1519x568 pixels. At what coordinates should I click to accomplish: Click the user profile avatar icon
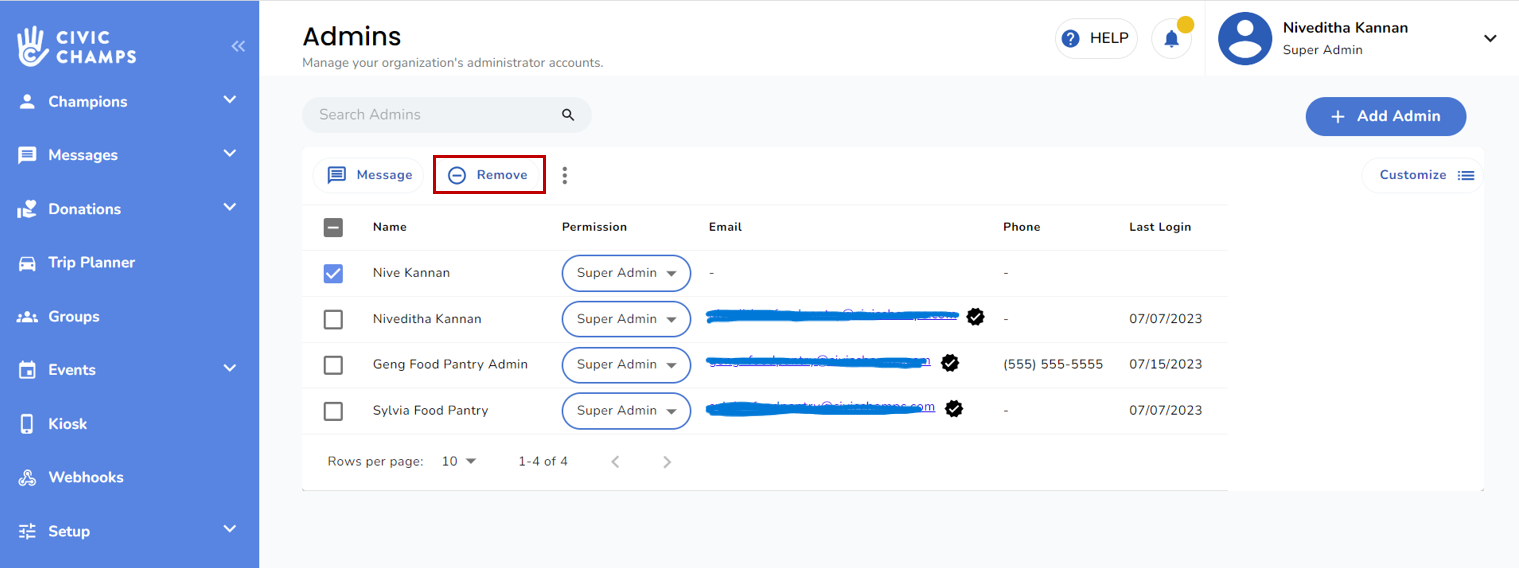[x=1244, y=39]
